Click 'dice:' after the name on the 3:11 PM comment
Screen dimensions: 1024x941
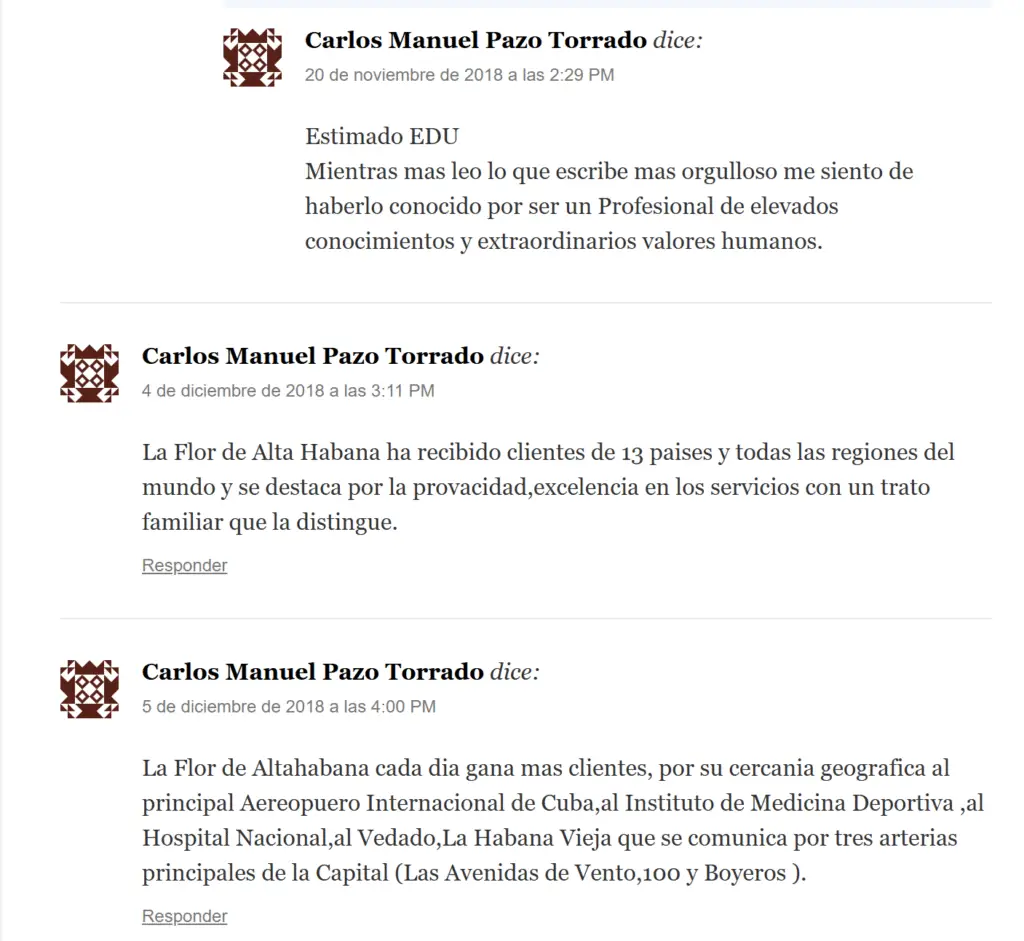coord(515,356)
